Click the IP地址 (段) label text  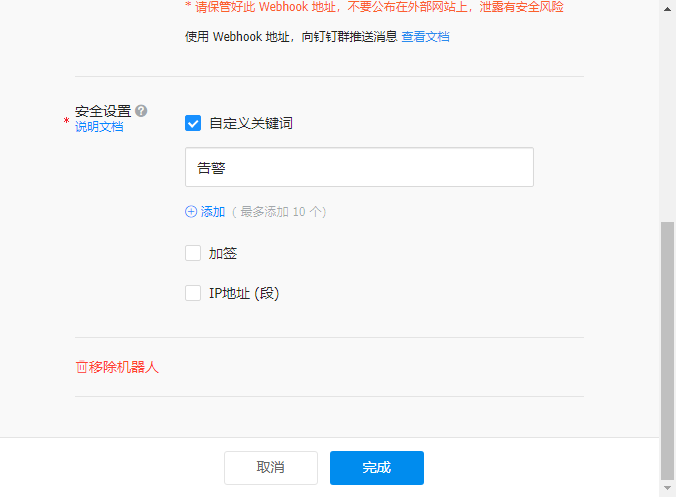[x=244, y=293]
